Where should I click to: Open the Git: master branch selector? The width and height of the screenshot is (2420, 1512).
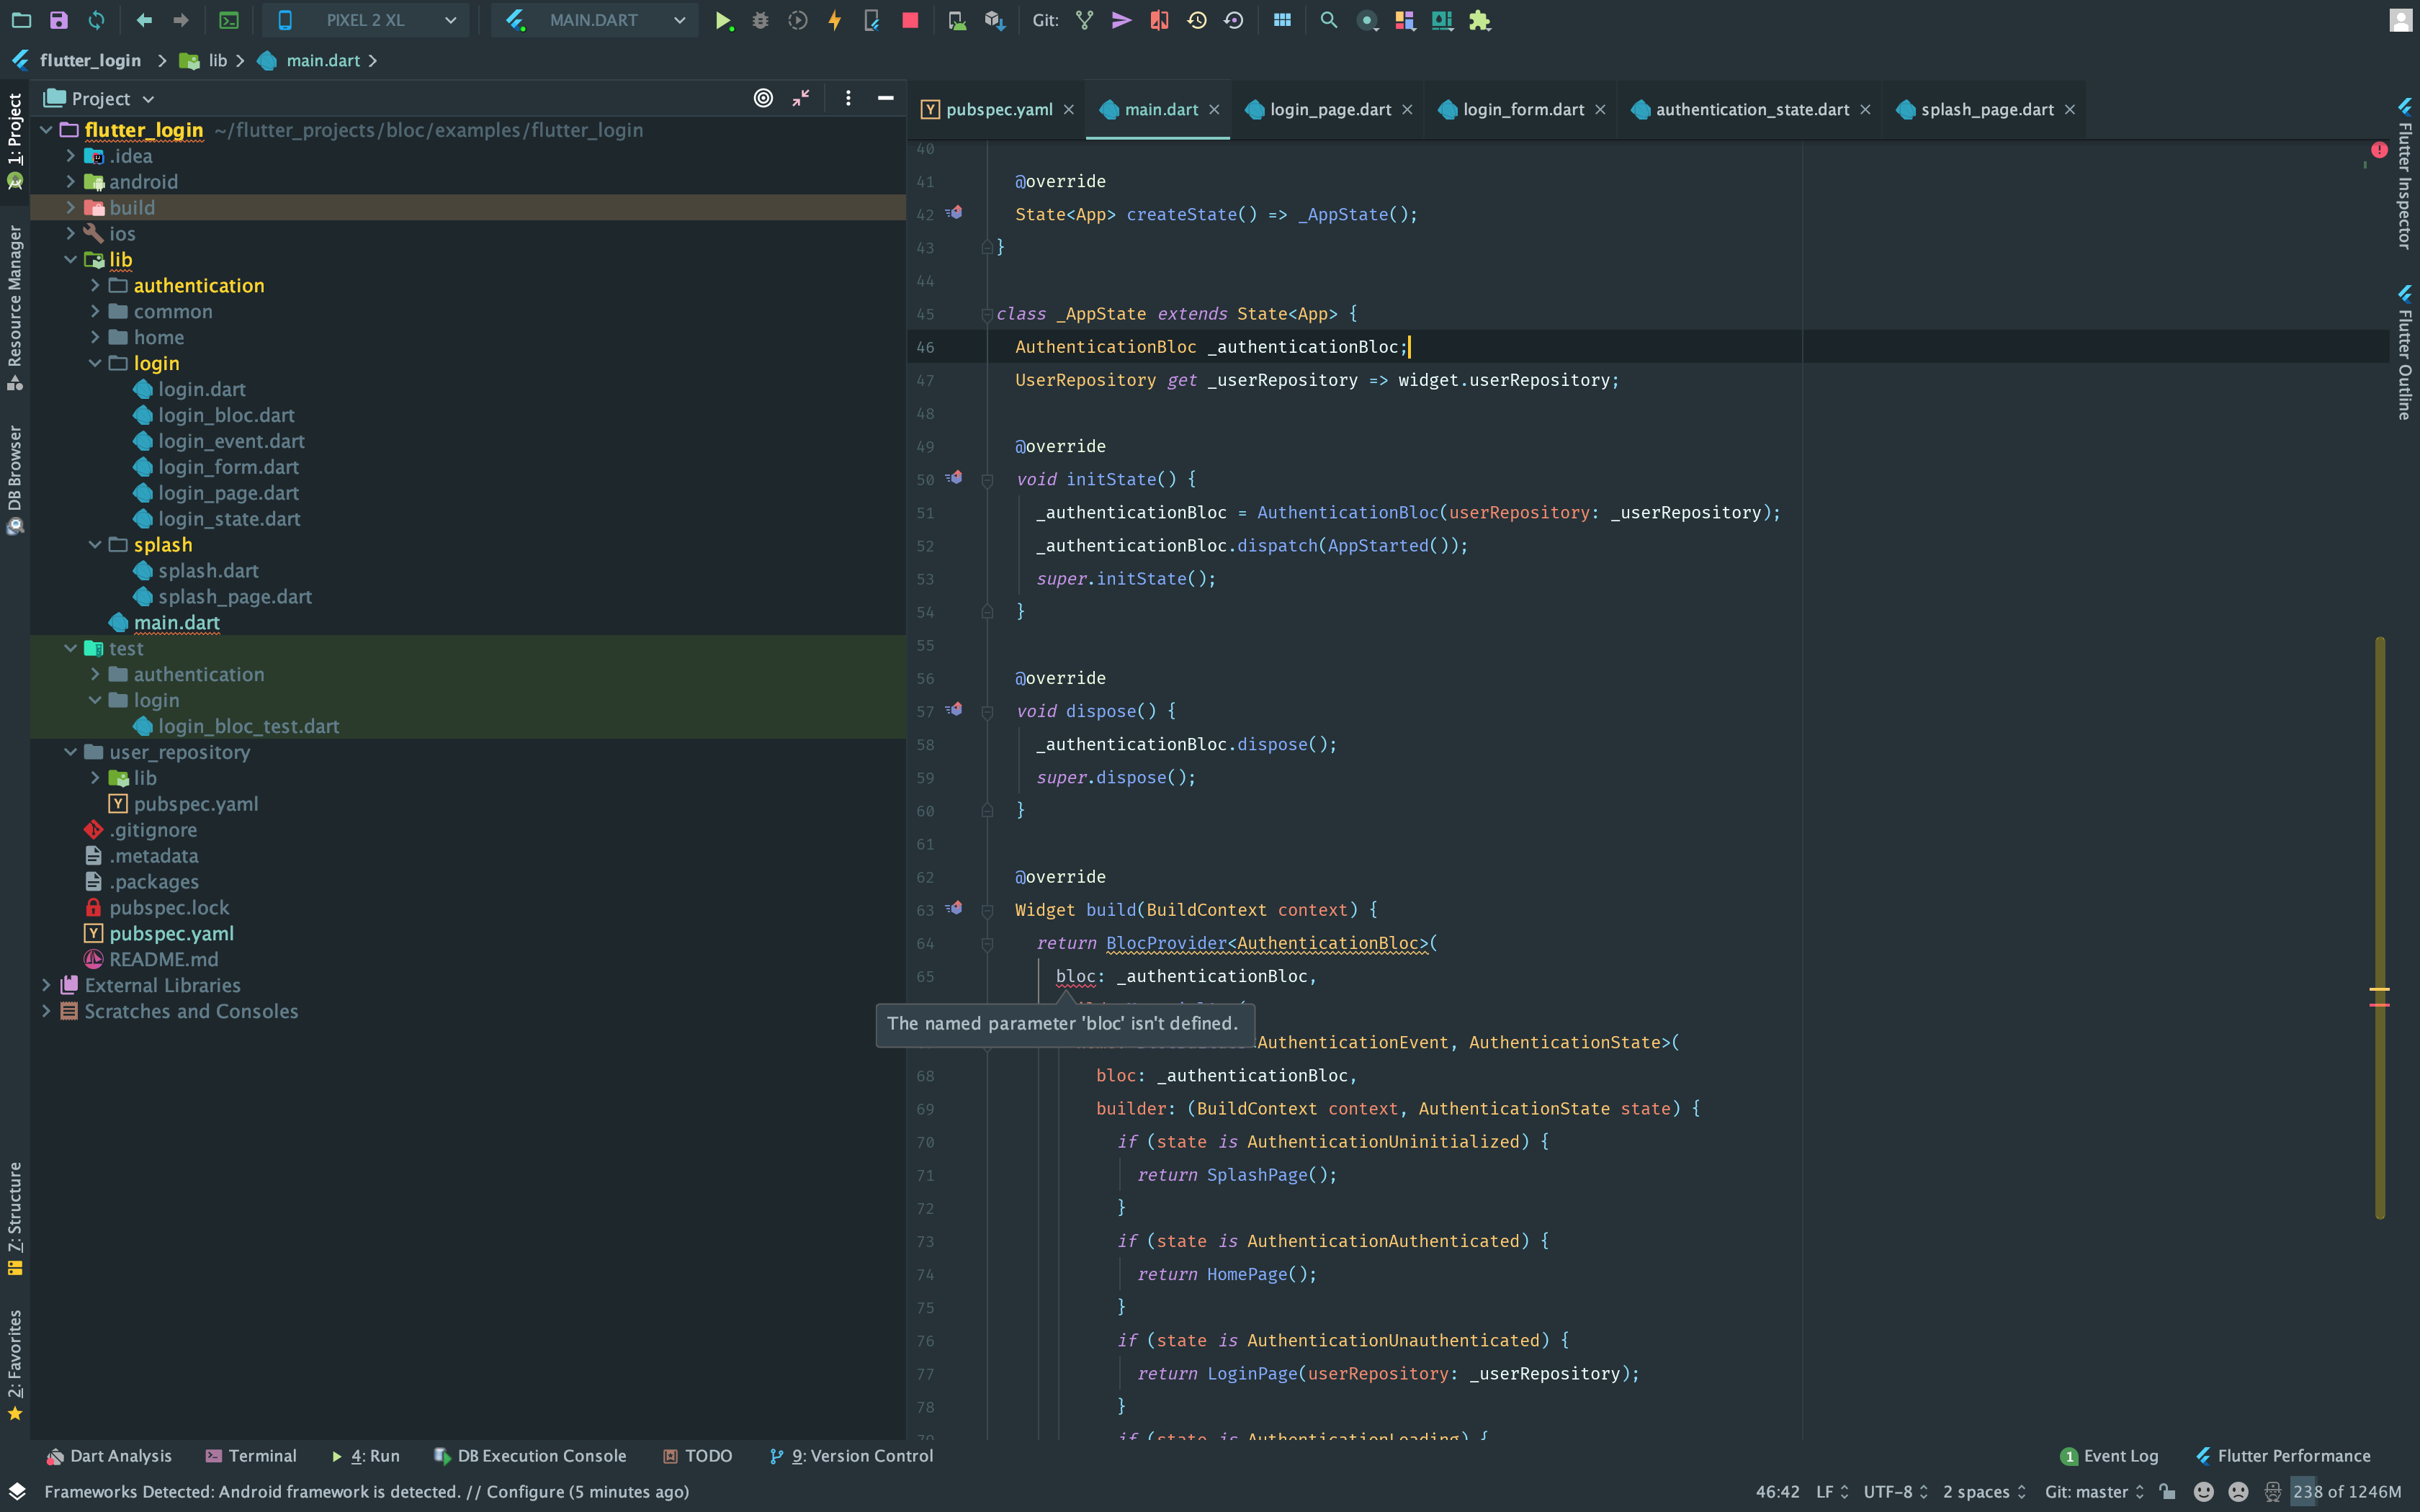[2094, 1491]
